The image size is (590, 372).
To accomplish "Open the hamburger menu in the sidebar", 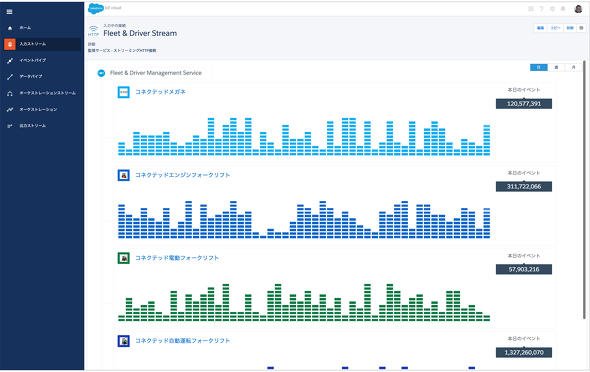I will click(x=9, y=12).
